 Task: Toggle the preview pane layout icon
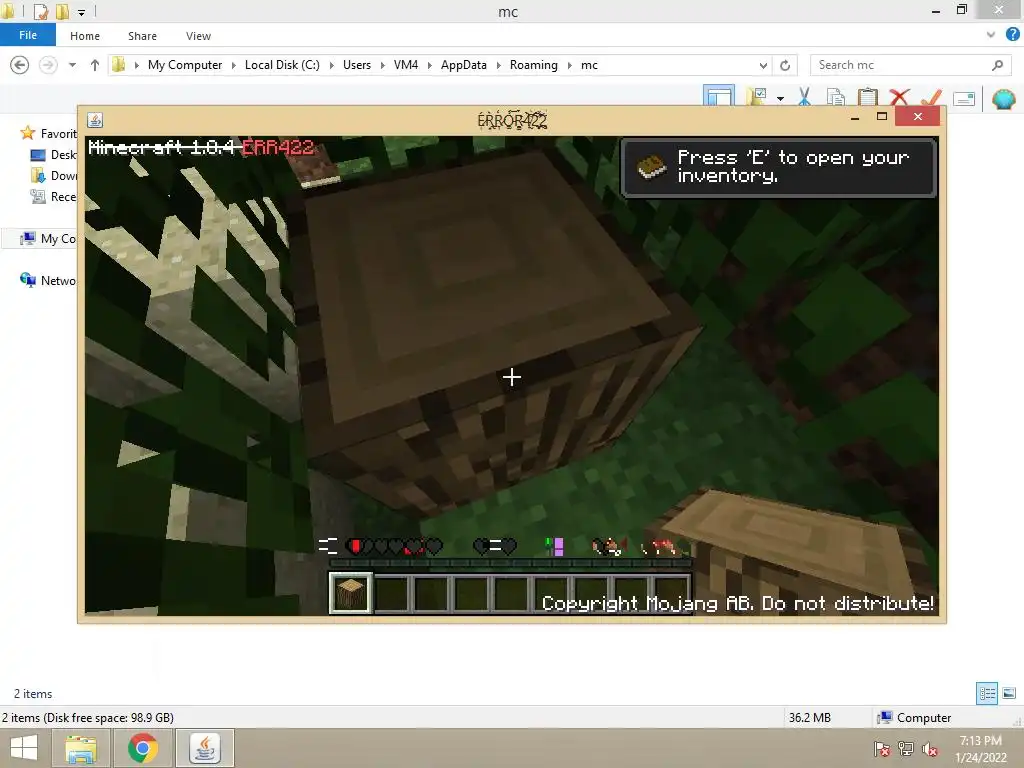[x=718, y=96]
